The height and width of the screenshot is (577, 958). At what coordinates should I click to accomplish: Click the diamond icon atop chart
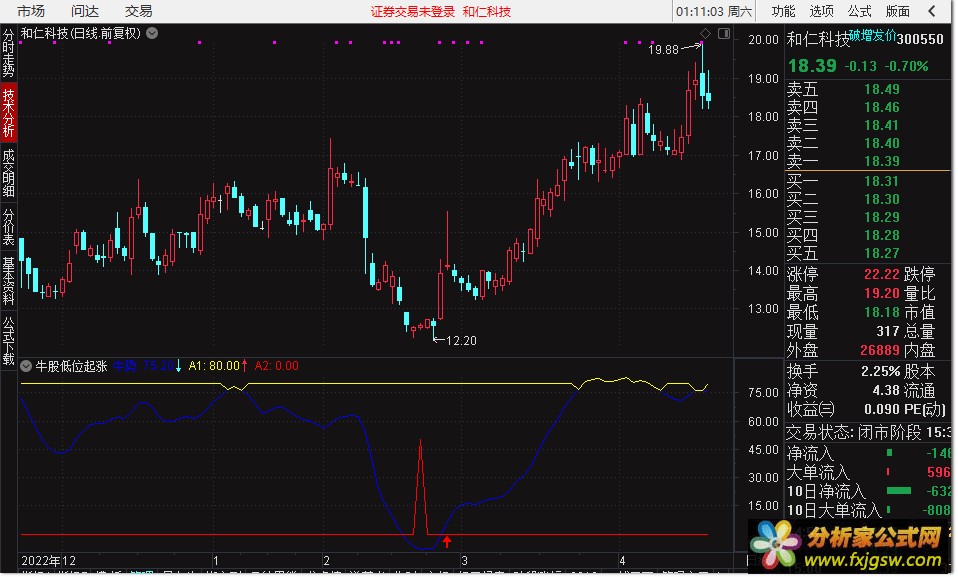pyautogui.click(x=705, y=33)
